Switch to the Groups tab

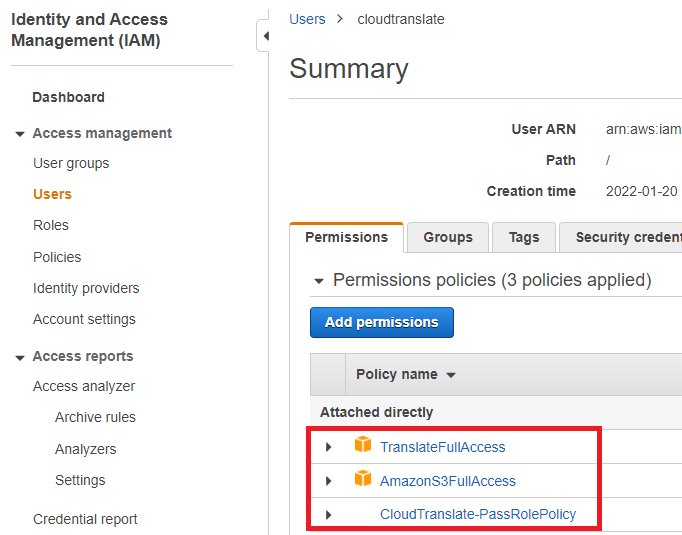(447, 237)
